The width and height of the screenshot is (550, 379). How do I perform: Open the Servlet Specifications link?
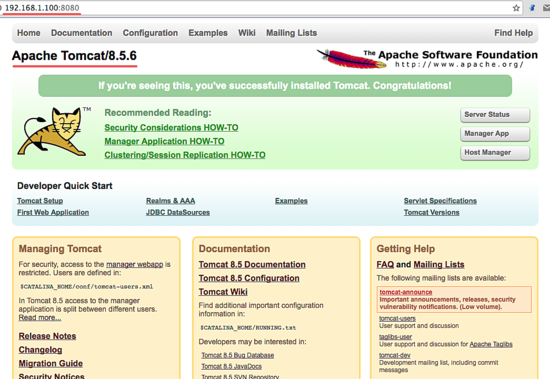tap(440, 201)
